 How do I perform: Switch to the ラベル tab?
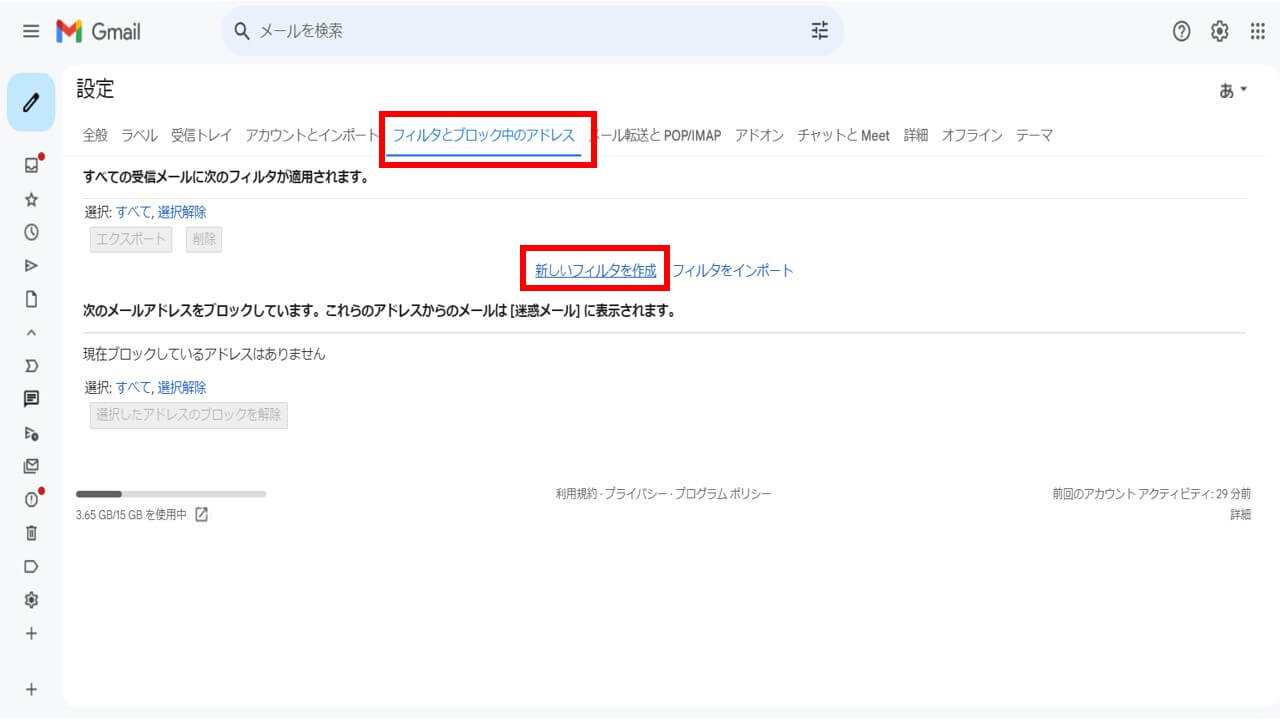click(x=139, y=135)
